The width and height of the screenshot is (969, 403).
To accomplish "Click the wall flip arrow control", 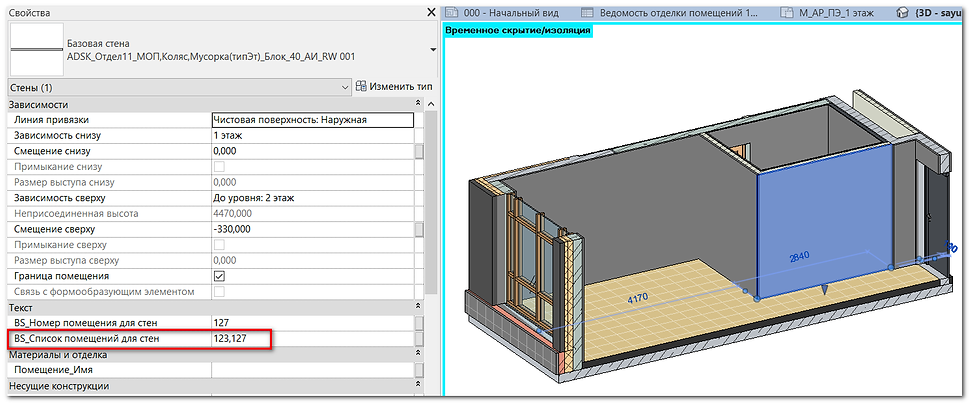I will click(x=823, y=291).
